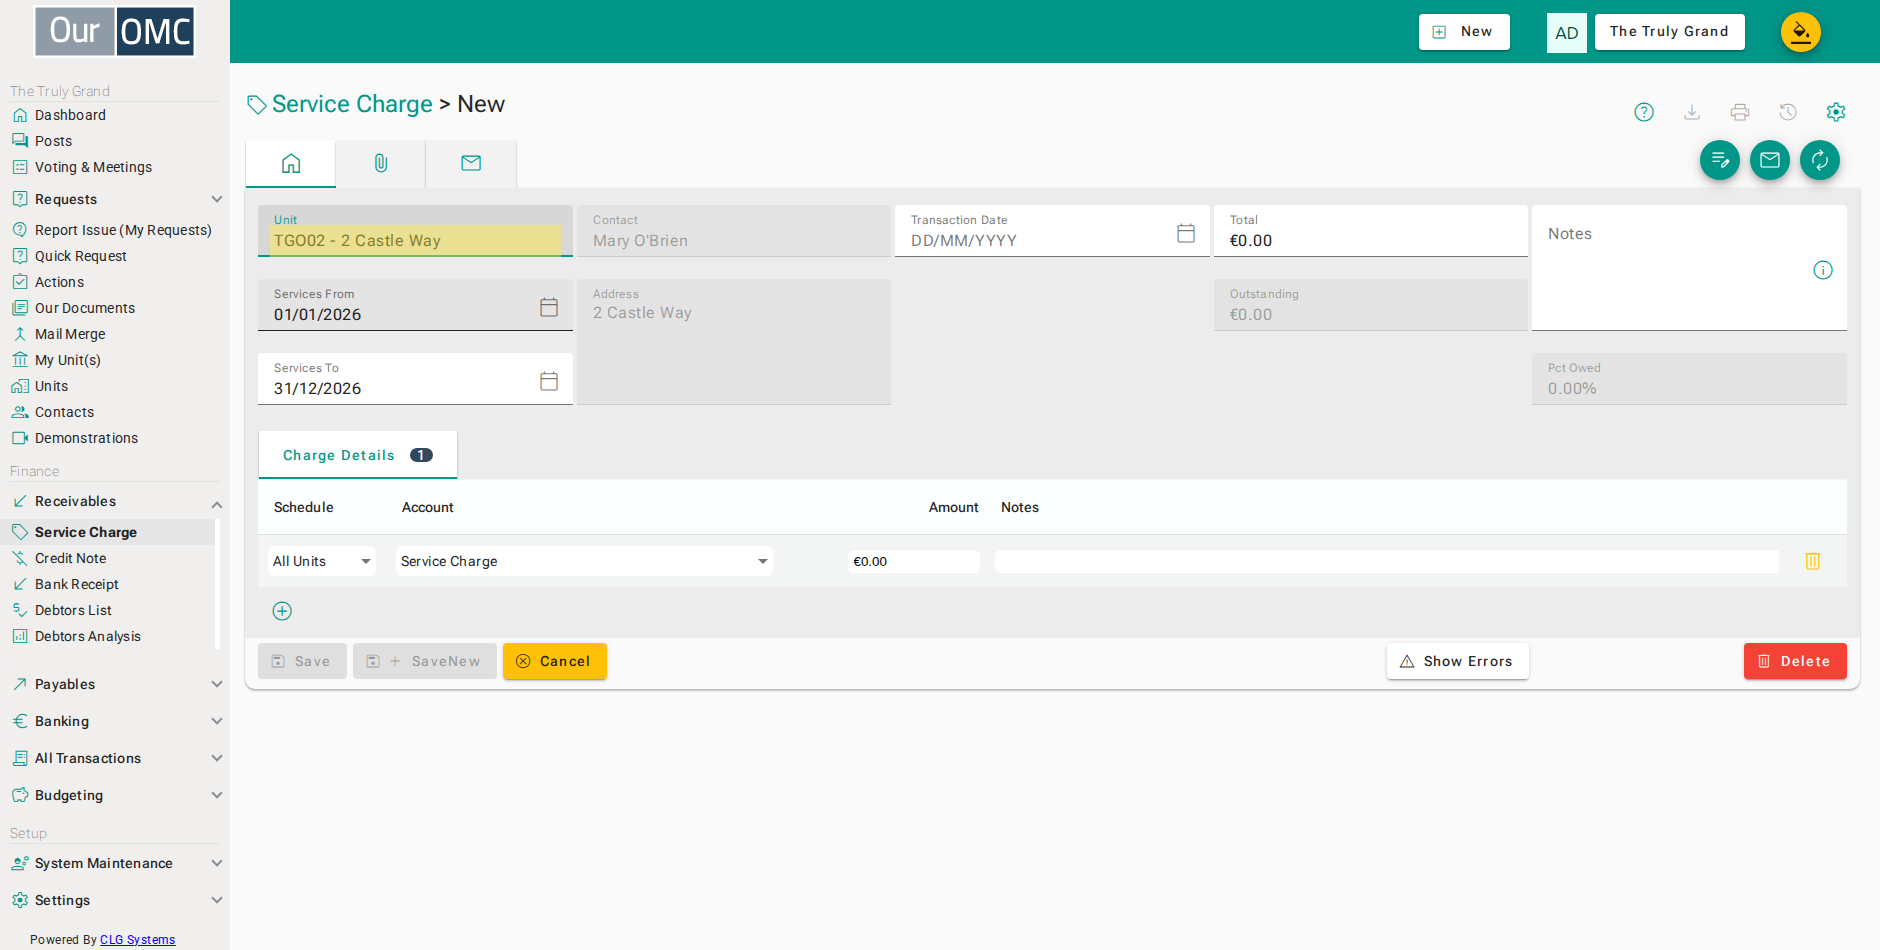1880x950 pixels.
Task: Click the green refresh round button
Action: 1820,160
